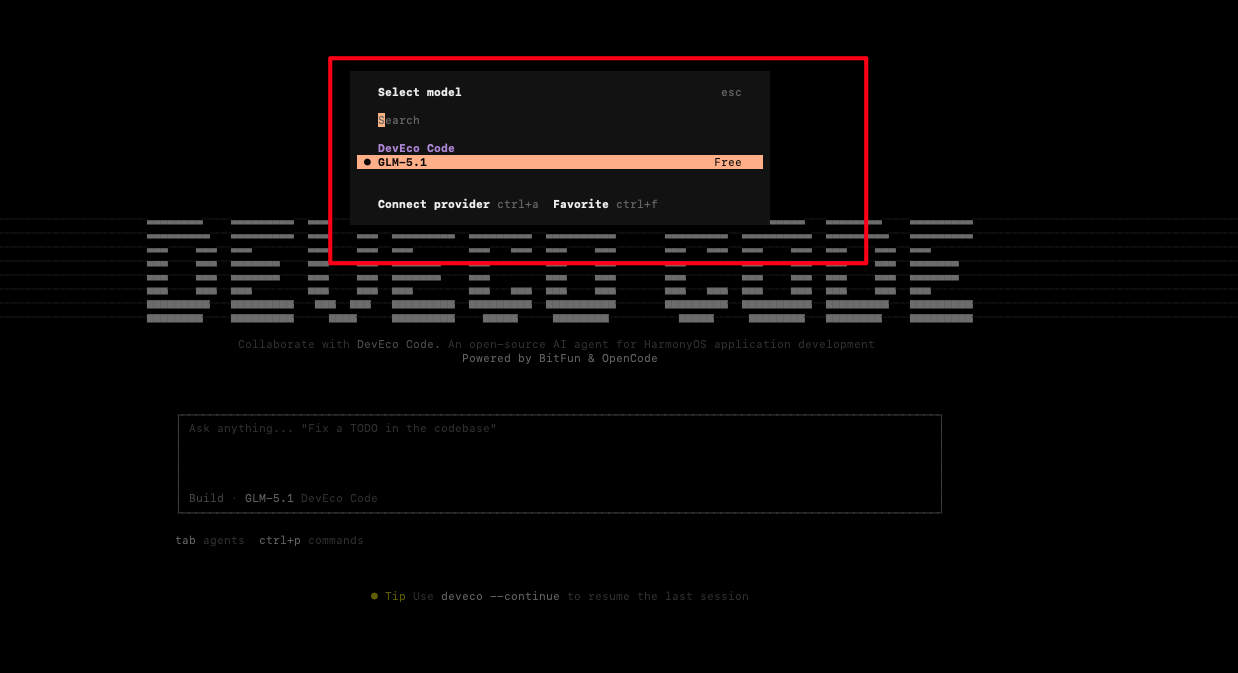The width and height of the screenshot is (1238, 673).
Task: Open Connect provider option
Action: 458,204
